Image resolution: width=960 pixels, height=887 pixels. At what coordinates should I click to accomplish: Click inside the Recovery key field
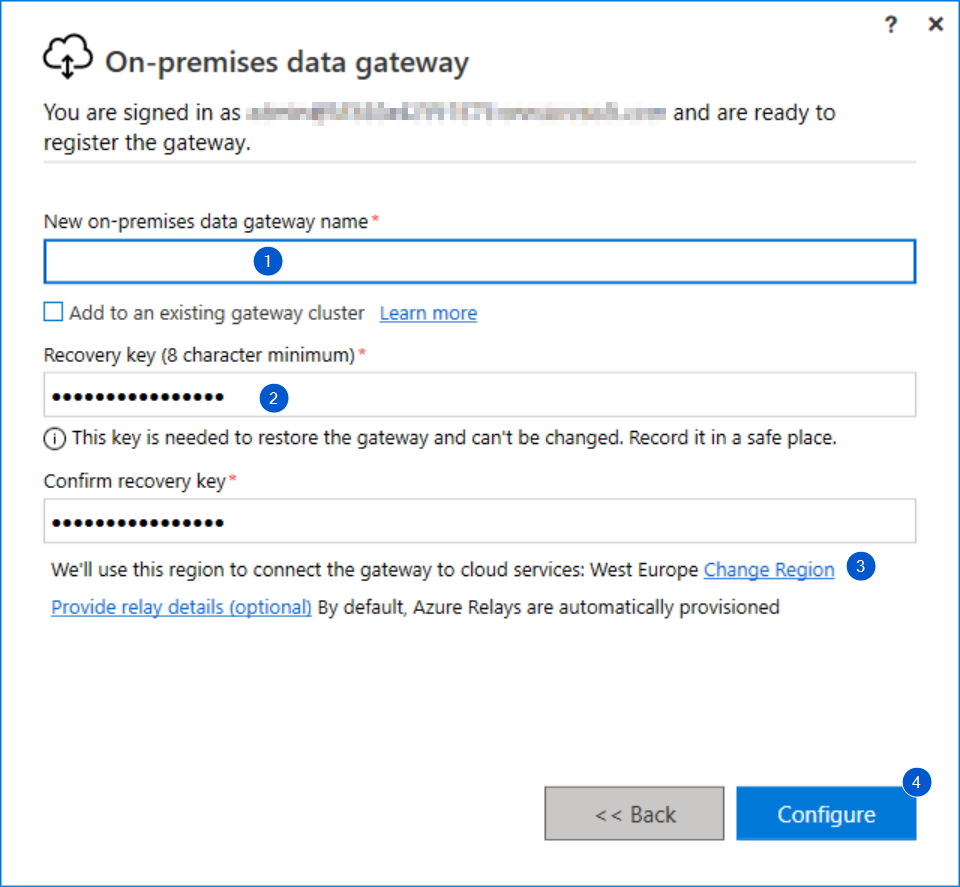[x=480, y=395]
